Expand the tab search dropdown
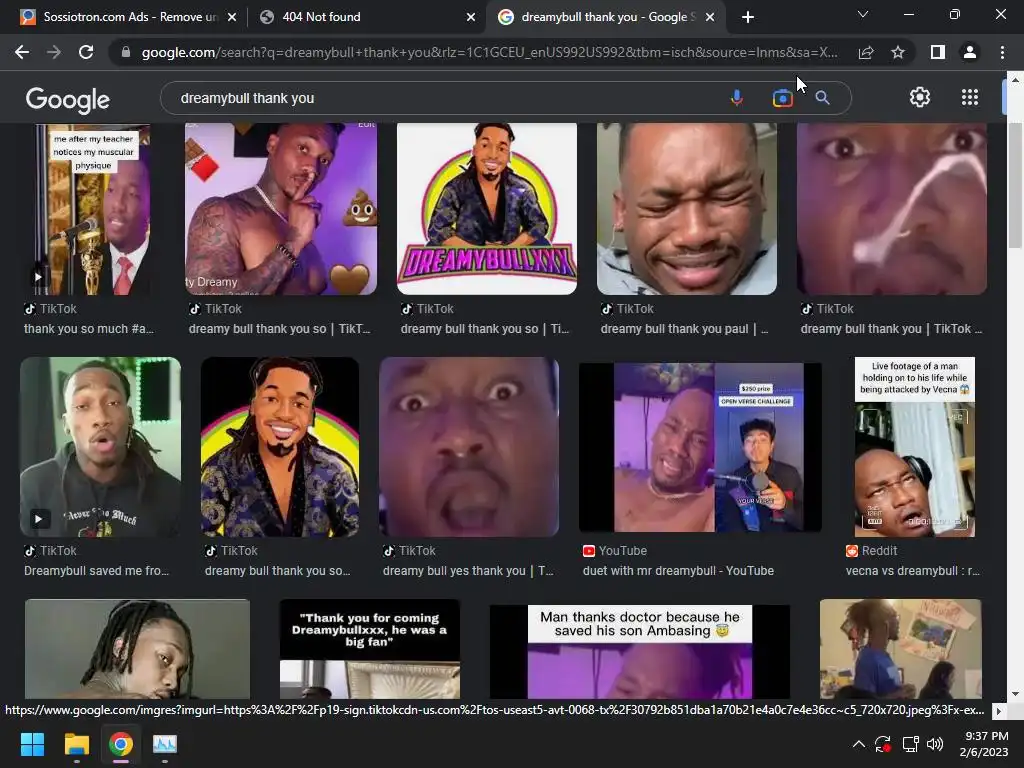The image size is (1024, 768). [863, 14]
